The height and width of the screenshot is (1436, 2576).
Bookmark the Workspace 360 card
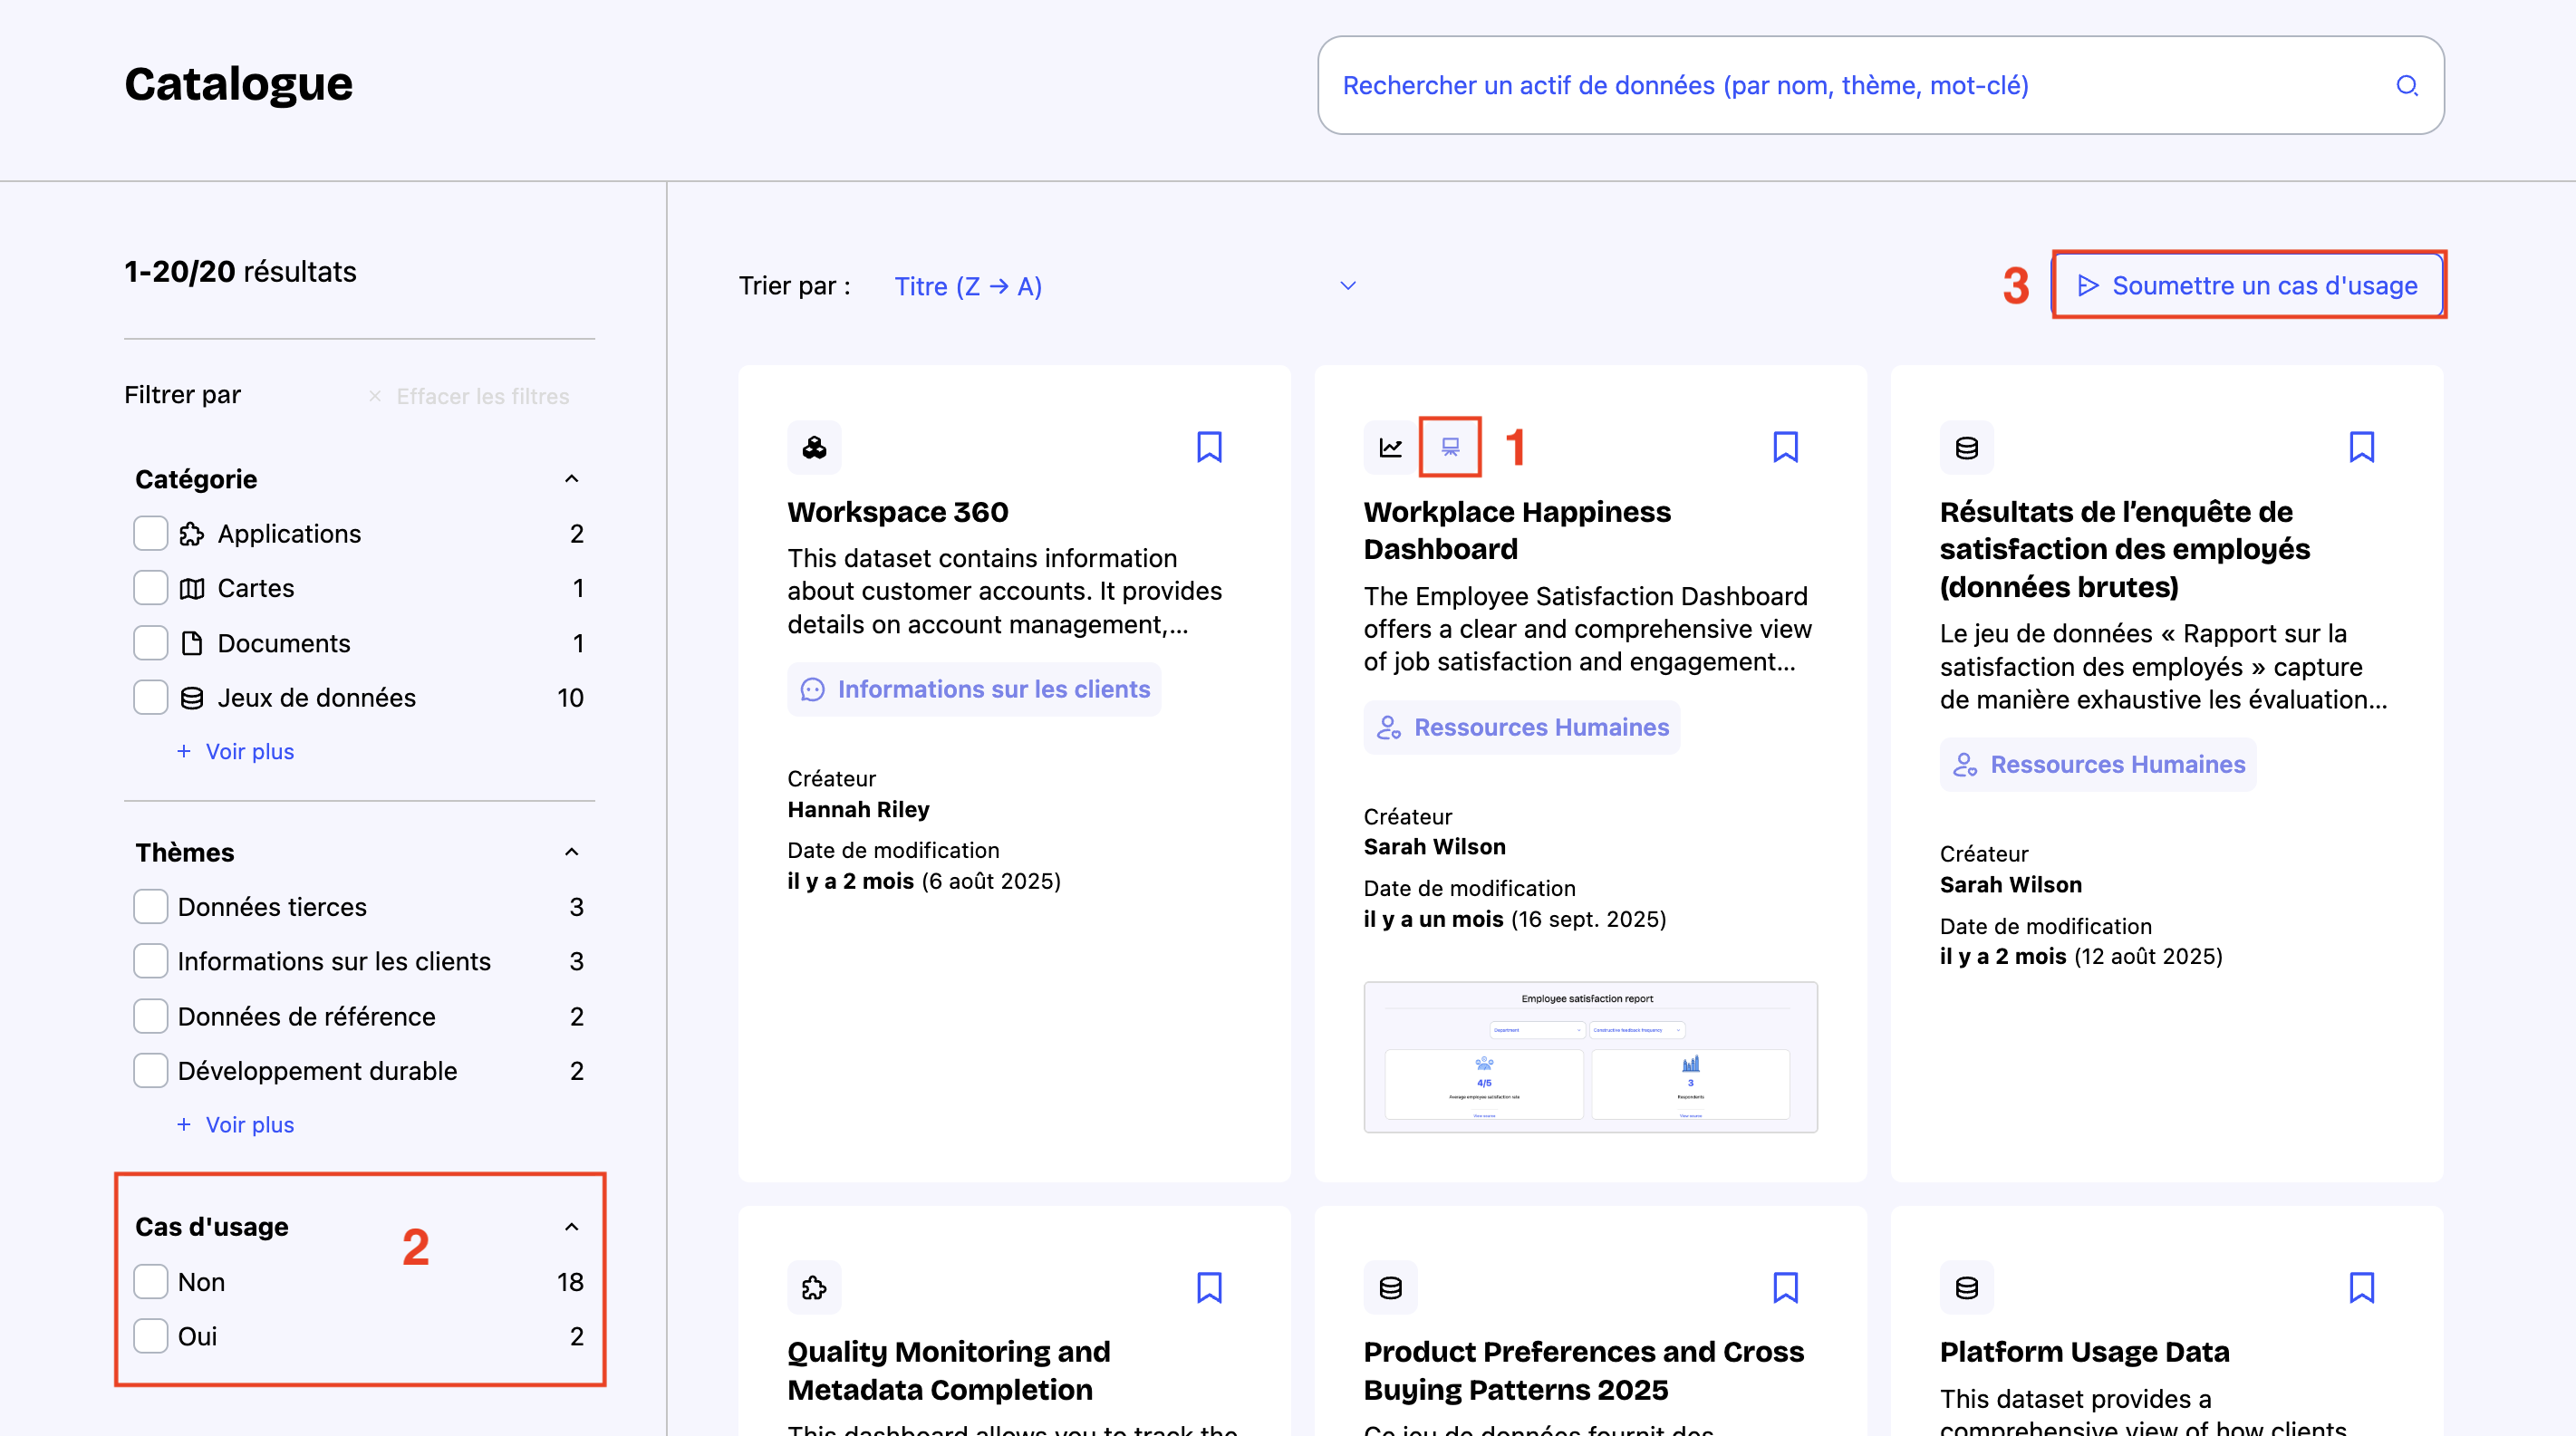pos(1209,447)
